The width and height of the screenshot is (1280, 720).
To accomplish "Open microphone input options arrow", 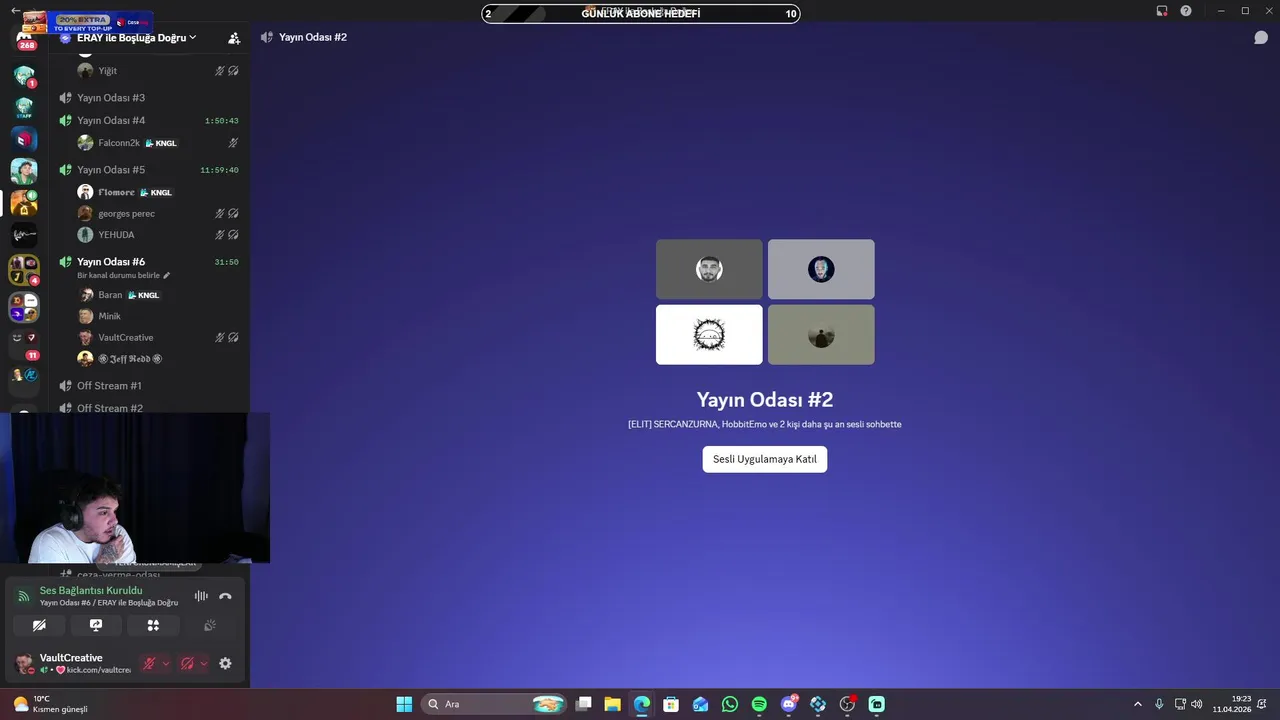I will [166, 663].
